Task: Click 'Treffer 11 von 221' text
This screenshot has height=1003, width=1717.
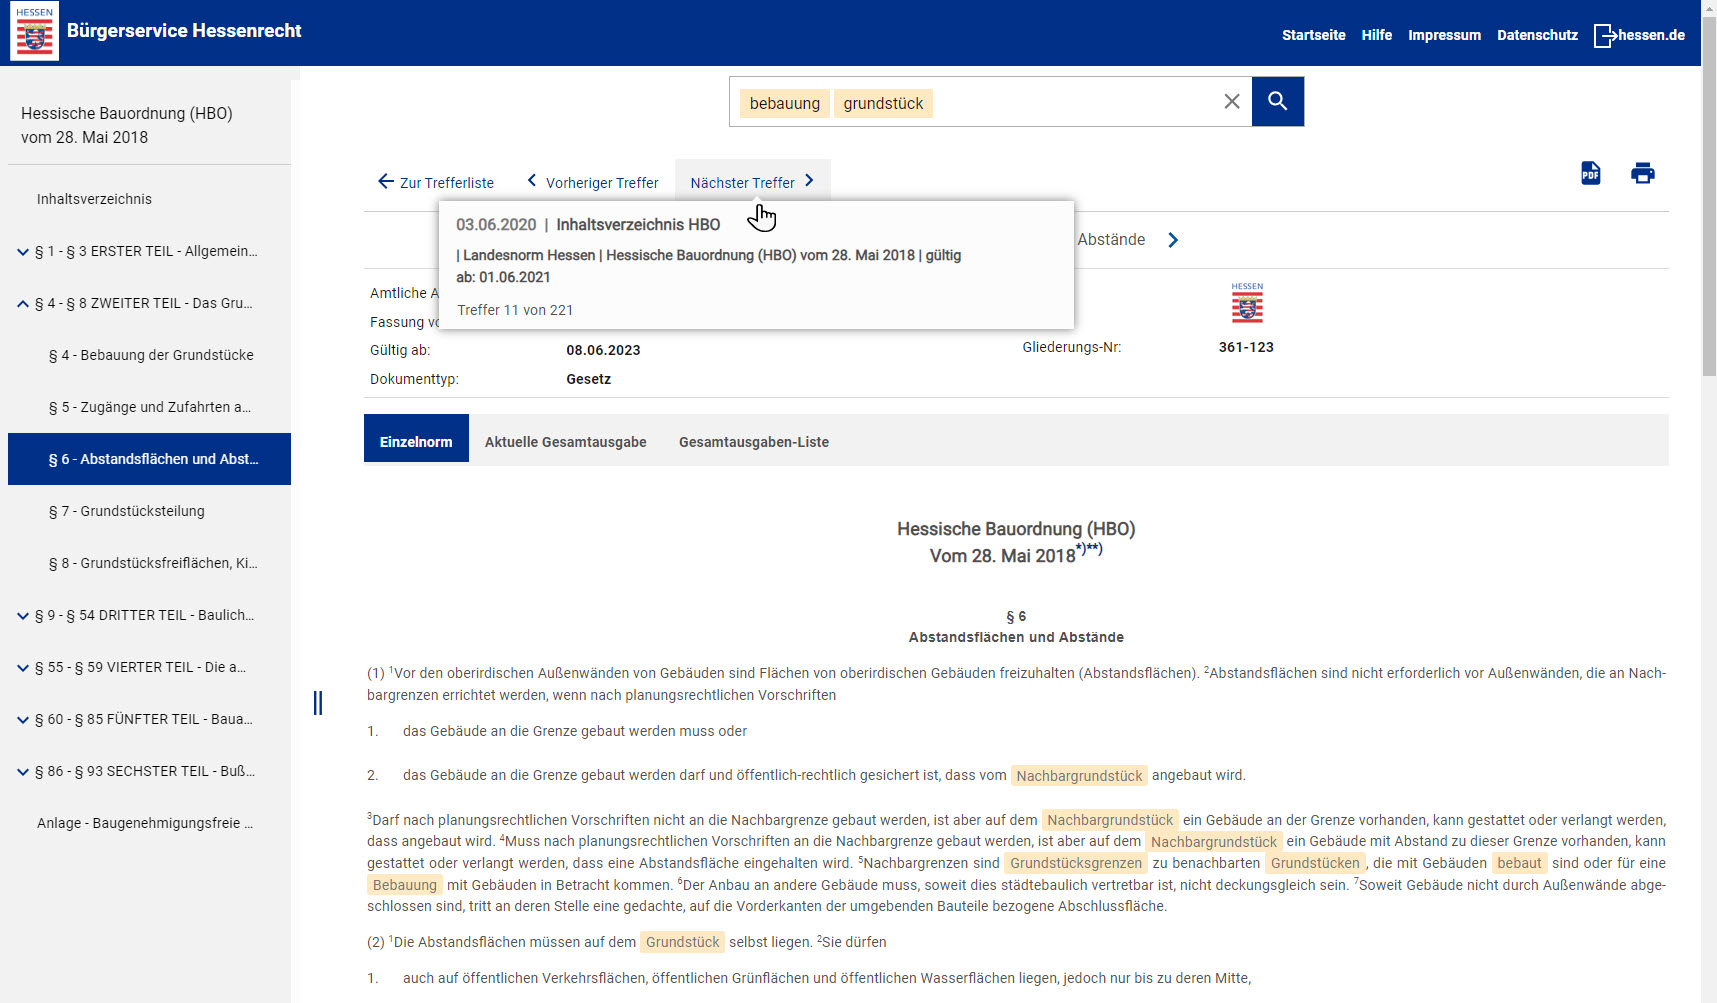Action: click(515, 310)
